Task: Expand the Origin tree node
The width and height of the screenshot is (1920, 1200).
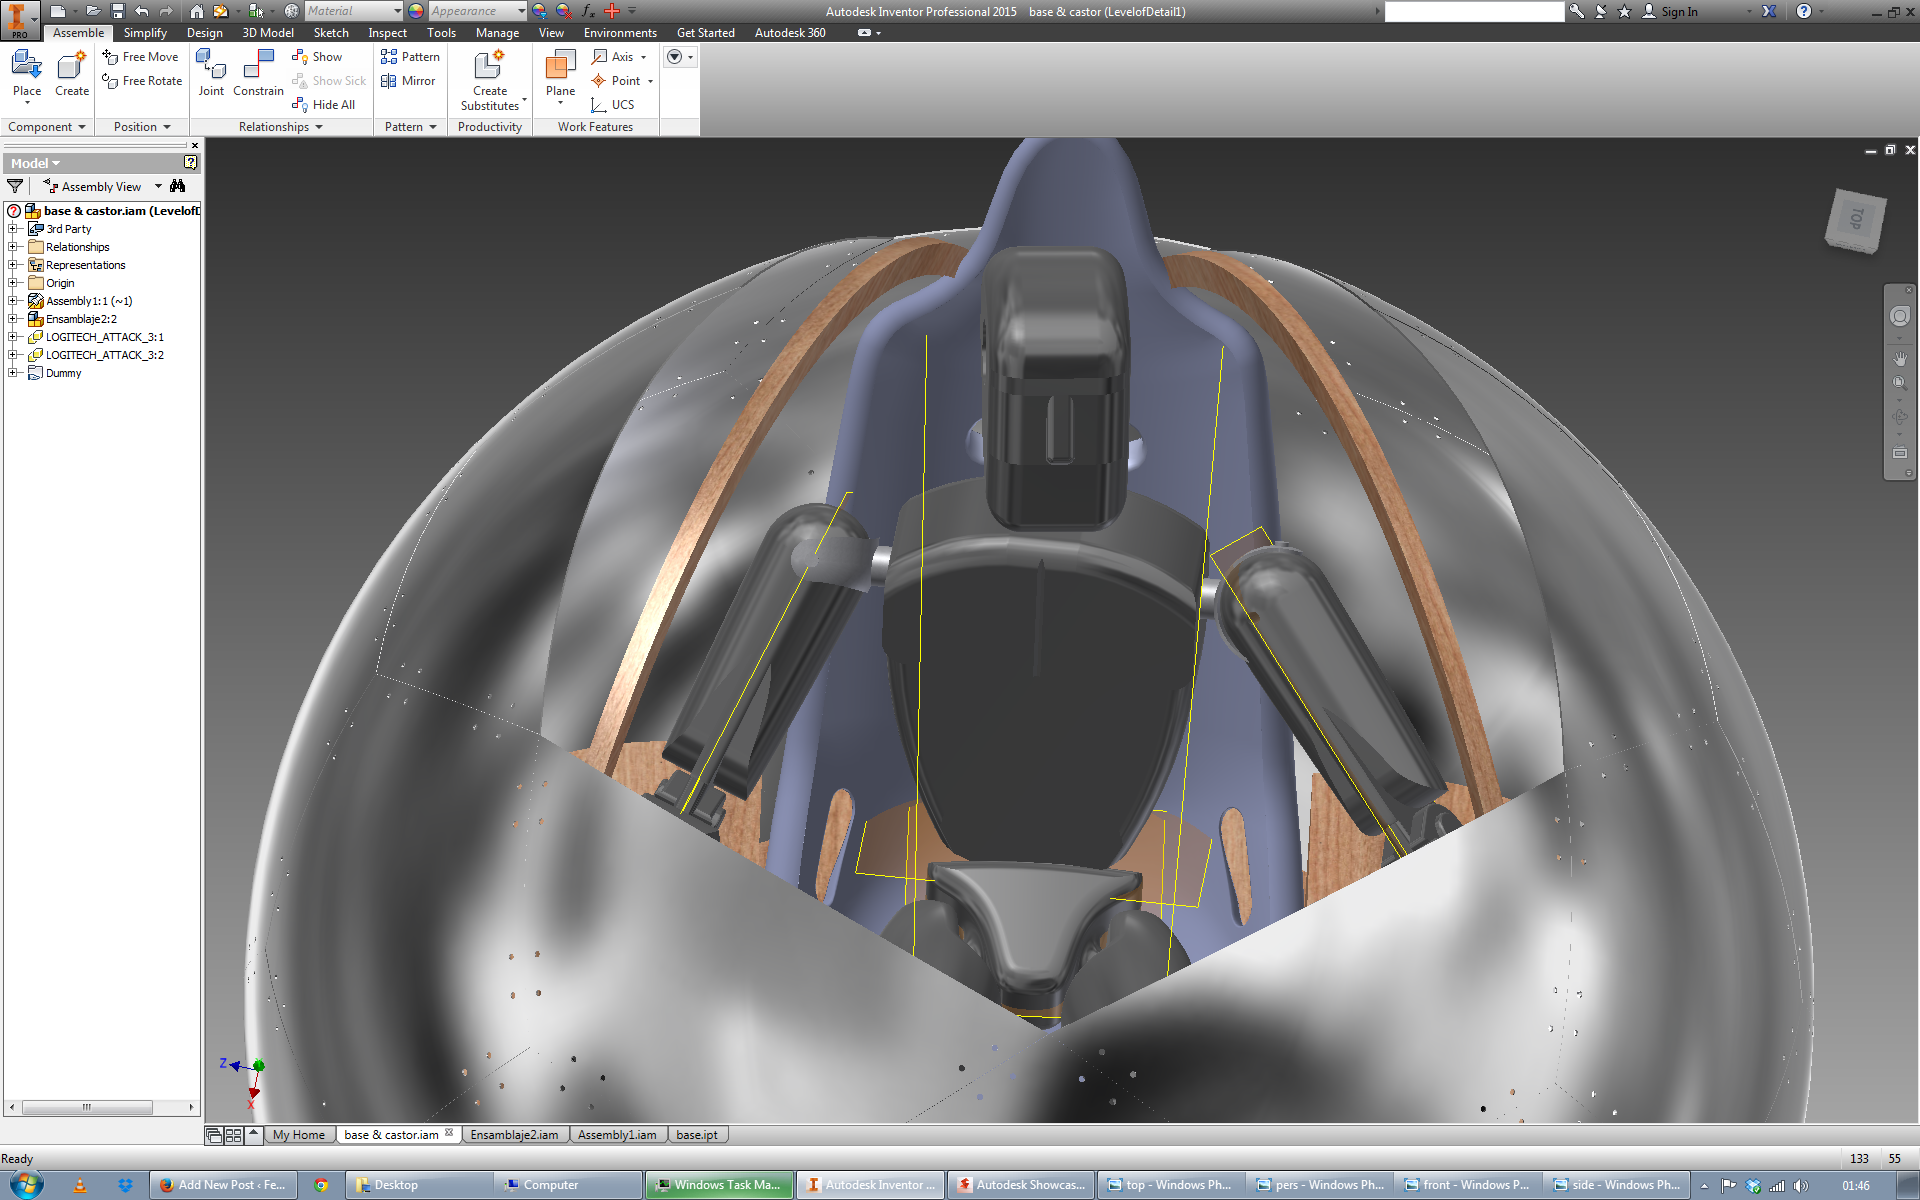Action: pyautogui.click(x=13, y=283)
